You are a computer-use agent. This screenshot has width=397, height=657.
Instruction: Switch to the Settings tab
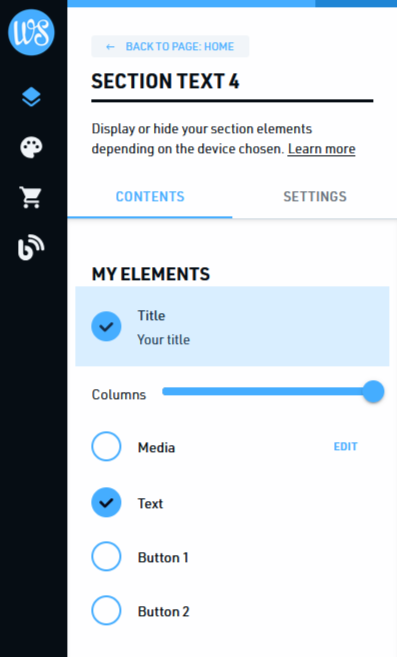click(x=315, y=197)
